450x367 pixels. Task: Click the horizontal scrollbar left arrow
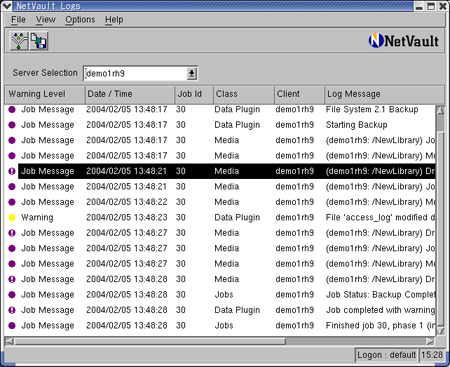pyautogui.click(x=9, y=341)
